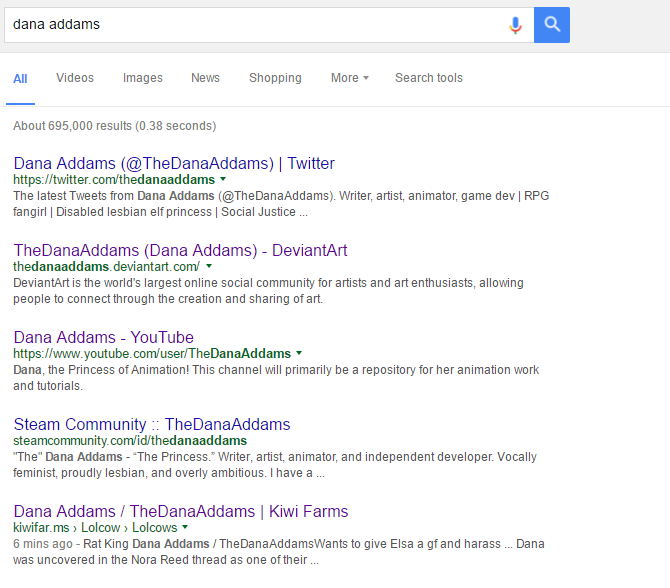Screen dimensions: 670x588
Task: Click the voice search microphone icon
Action: click(515, 25)
